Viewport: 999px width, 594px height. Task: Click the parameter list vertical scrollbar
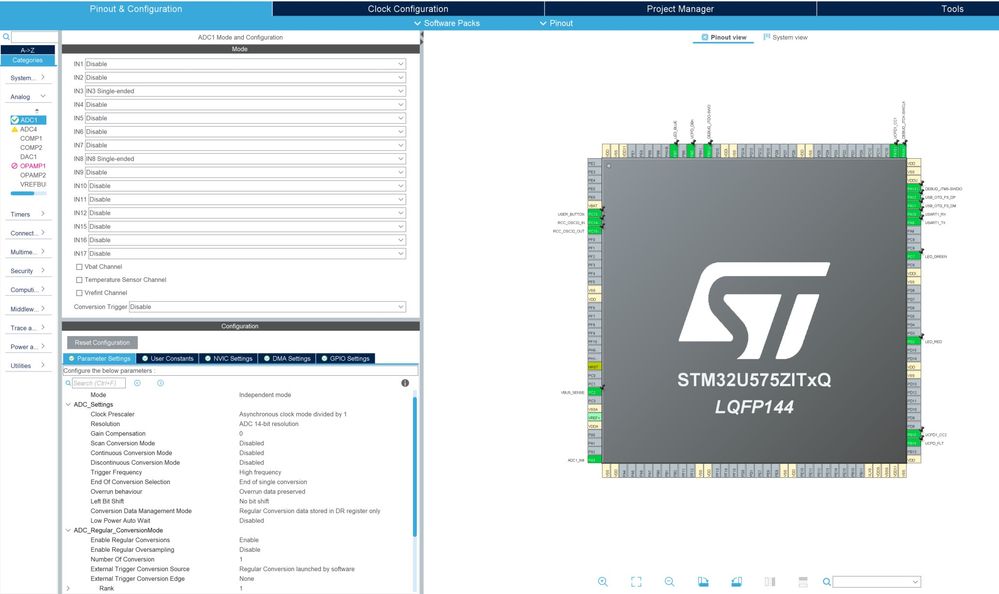point(415,467)
